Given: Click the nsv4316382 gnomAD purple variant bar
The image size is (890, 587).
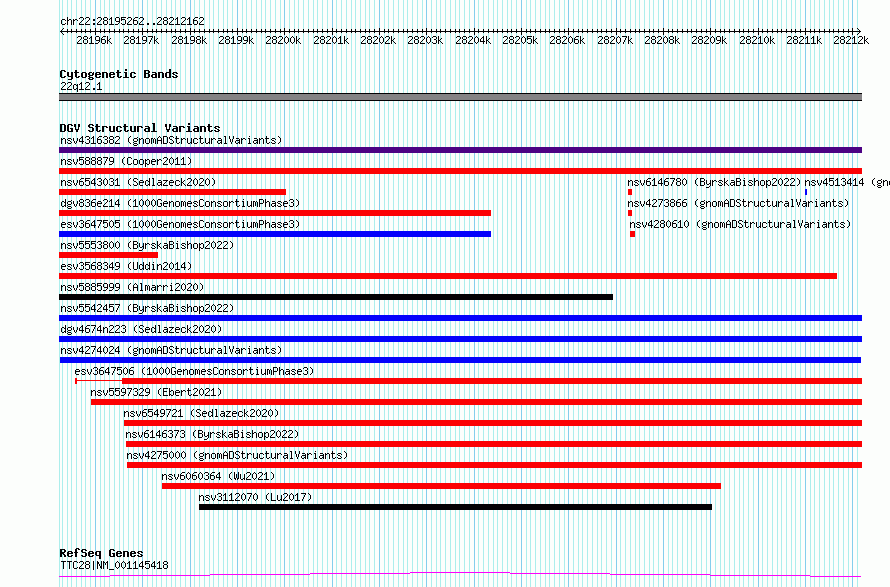Looking at the screenshot, I should [x=460, y=150].
